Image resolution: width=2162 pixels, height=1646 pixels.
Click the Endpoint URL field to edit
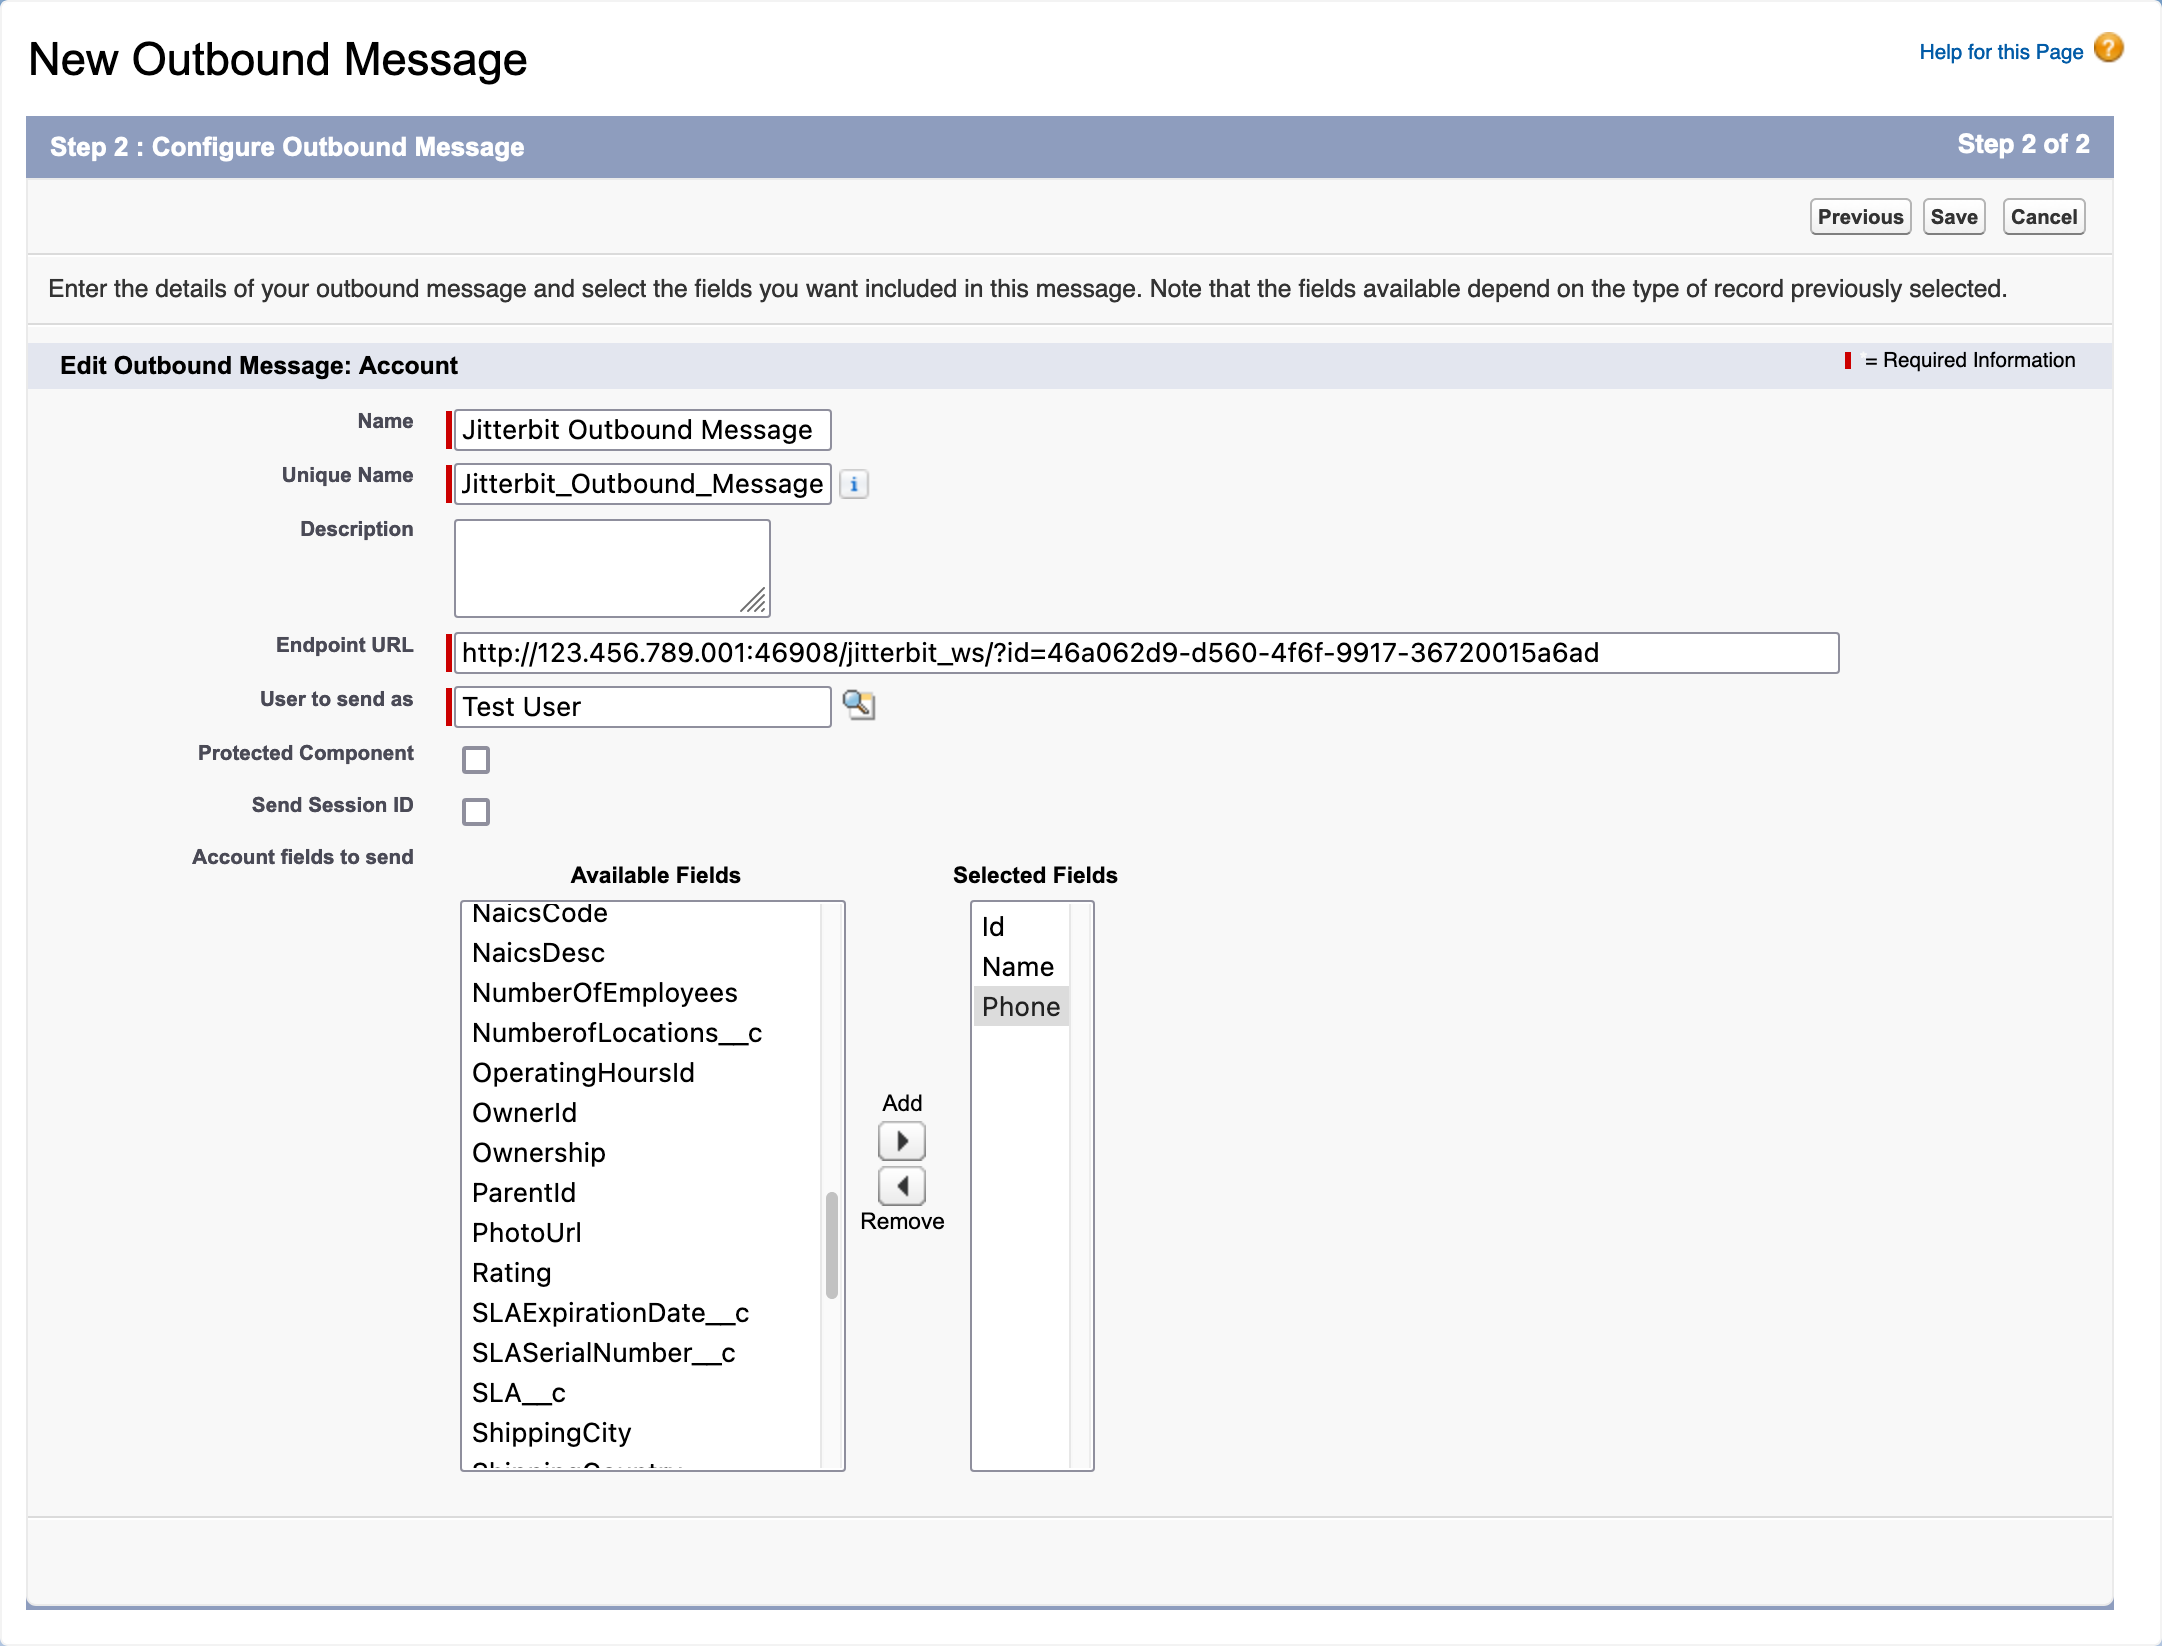[x=1149, y=650]
